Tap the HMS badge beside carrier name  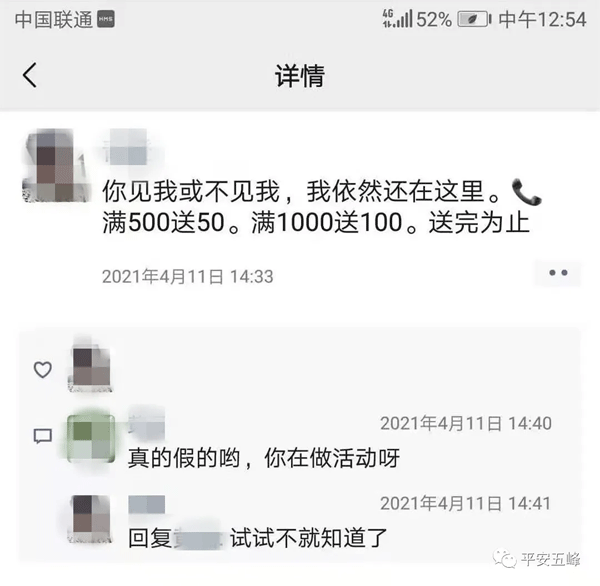pos(106,19)
